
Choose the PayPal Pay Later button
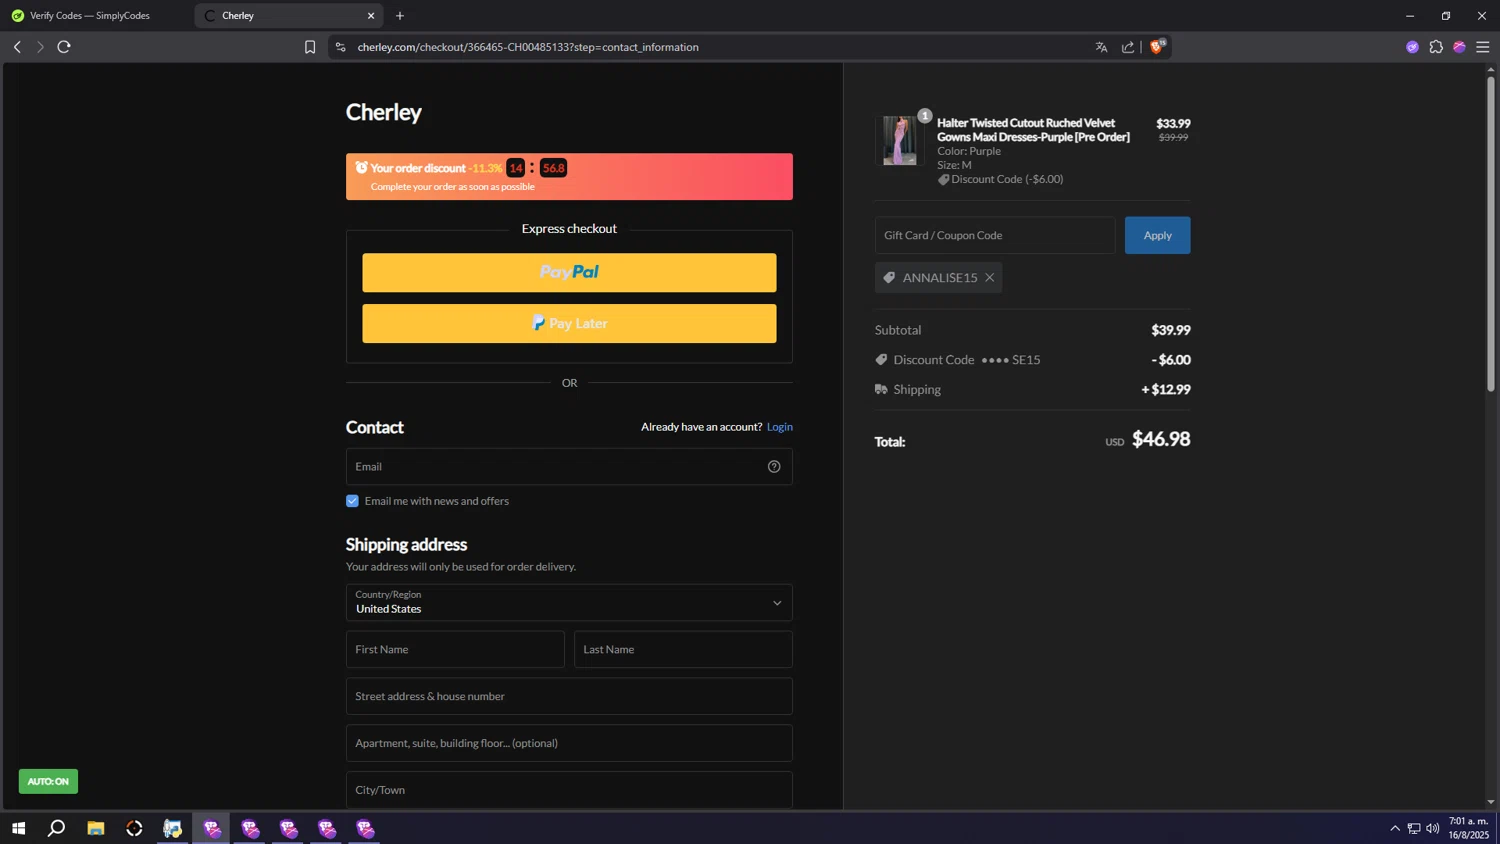click(x=569, y=323)
